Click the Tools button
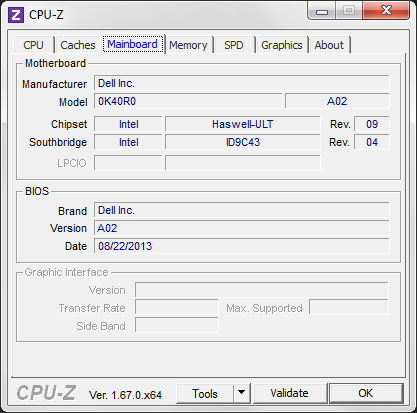This screenshot has width=417, height=413. [205, 394]
